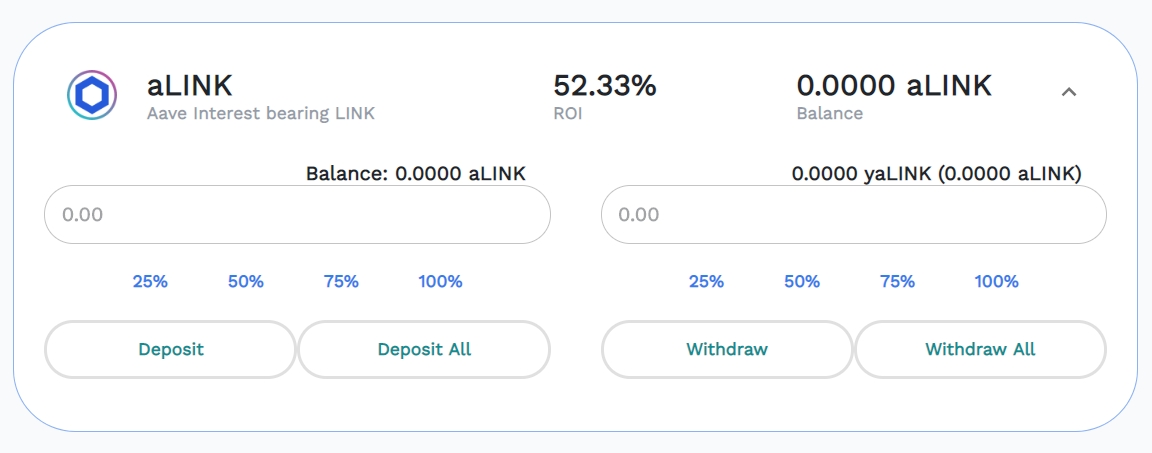Click the aLINK token logo icon

[92, 96]
